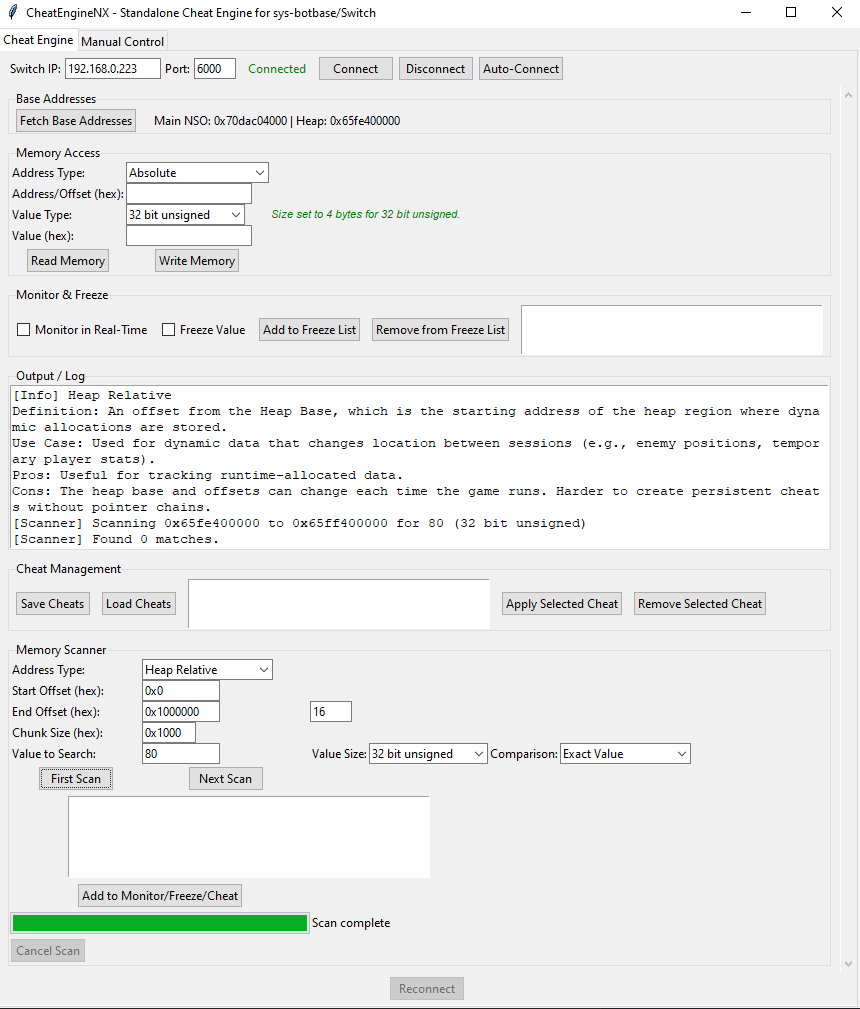Click the Start Offset (hex) field

[181, 690]
